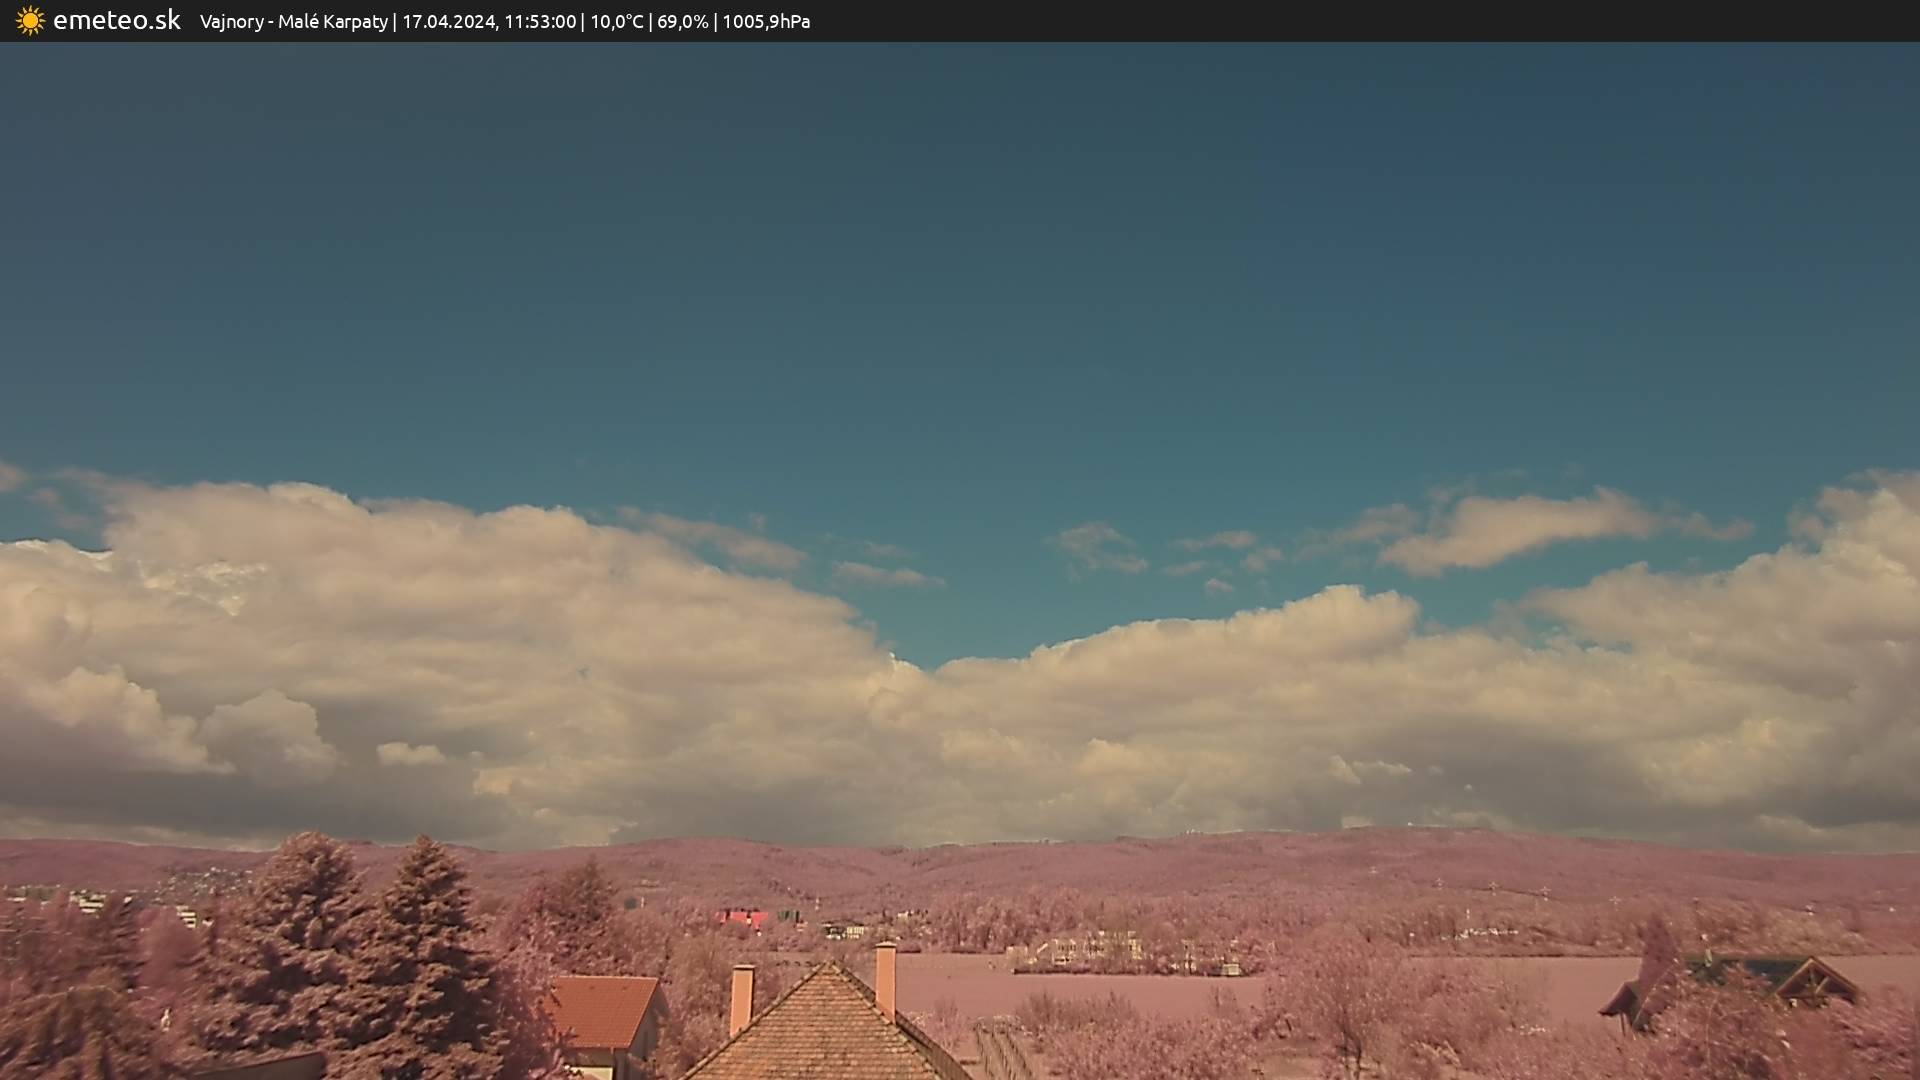Click the 11:53:00 timestamp
This screenshot has width=1920, height=1080.
540,22
